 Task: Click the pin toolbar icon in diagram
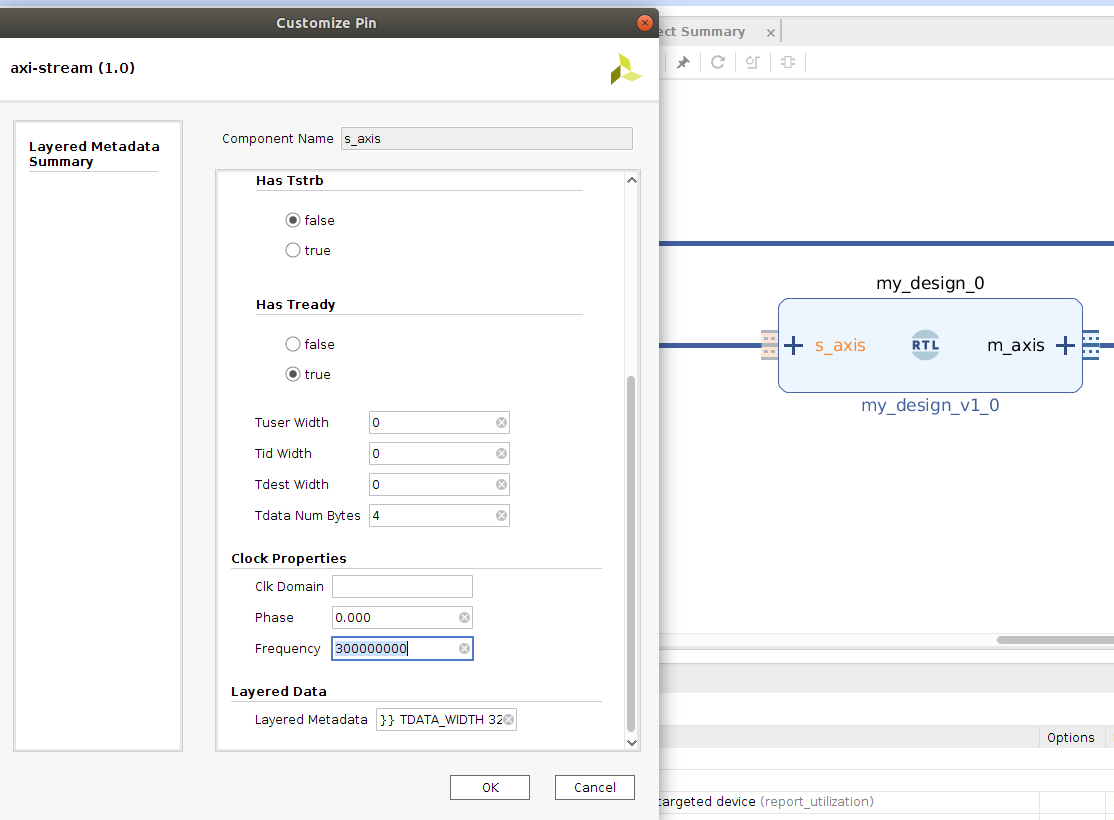[683, 63]
